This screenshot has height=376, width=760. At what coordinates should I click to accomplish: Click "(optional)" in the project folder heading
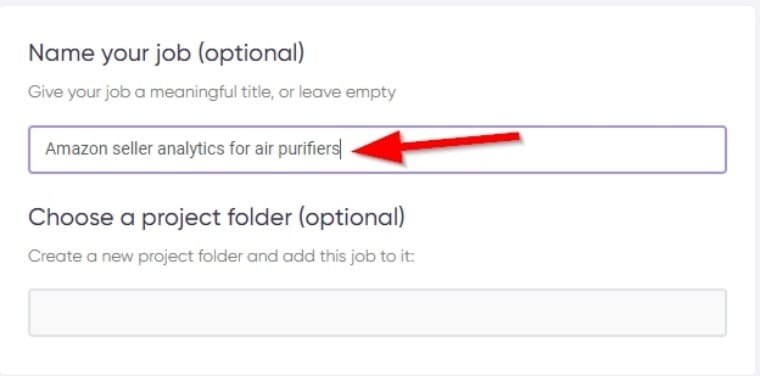click(350, 218)
